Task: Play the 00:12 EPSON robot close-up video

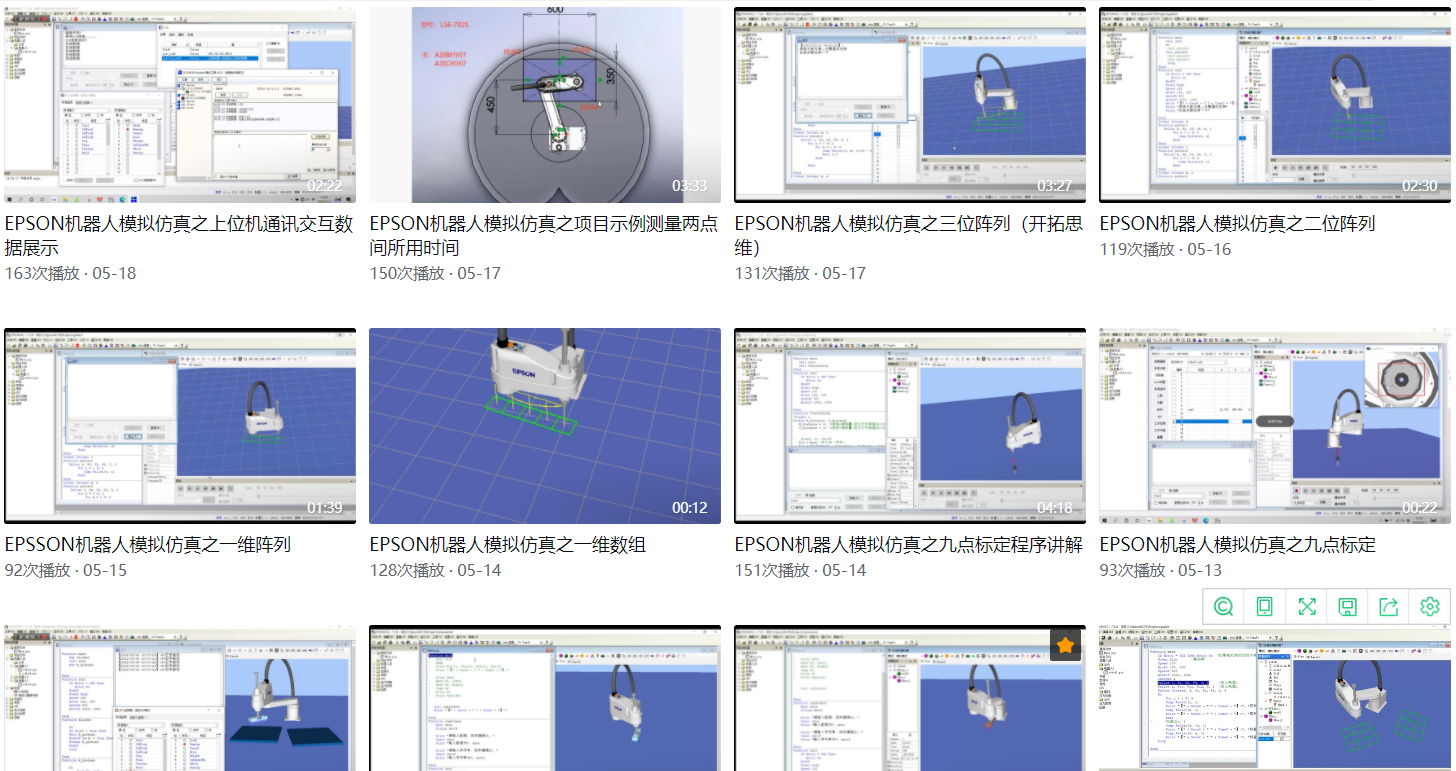Action: pyautogui.click(x=545, y=425)
